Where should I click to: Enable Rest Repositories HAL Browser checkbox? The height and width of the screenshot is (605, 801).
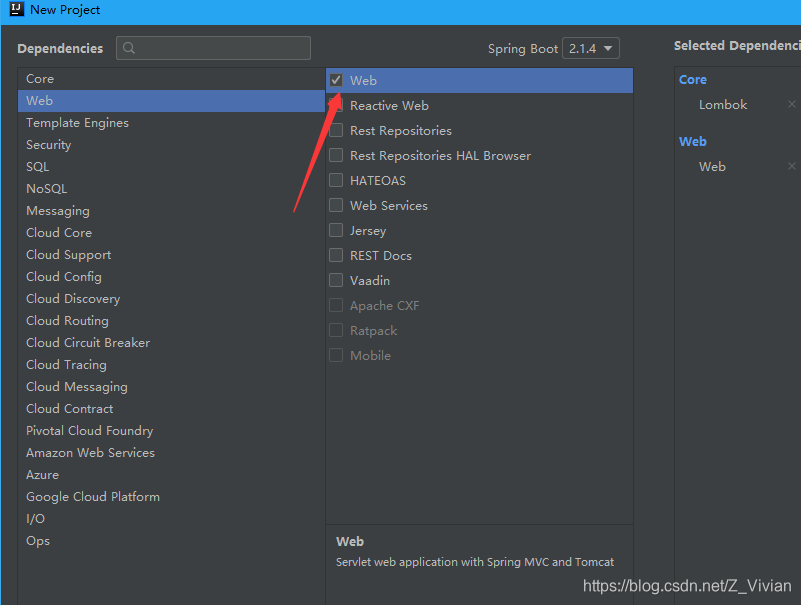click(x=336, y=155)
